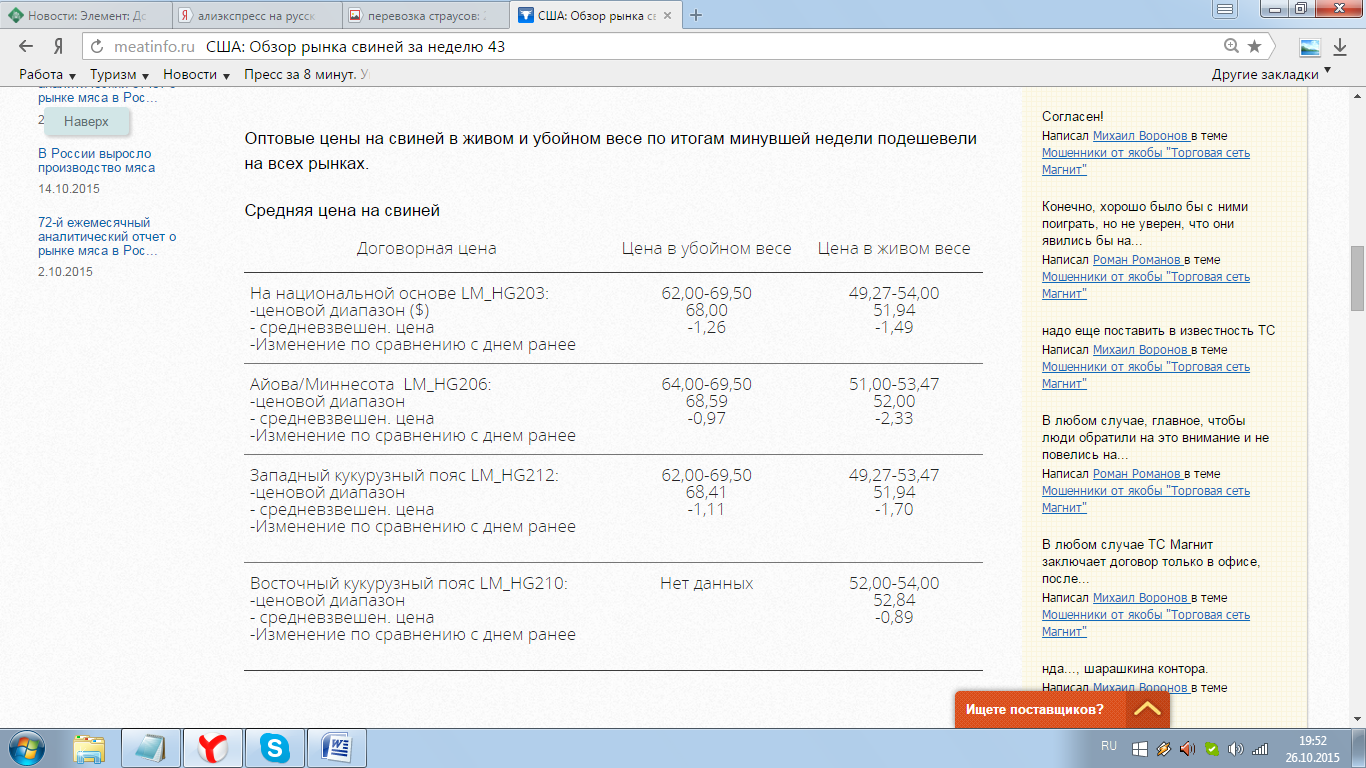Viewport: 1366px width, 768px height.
Task: Expand the 'Туризм' bookmarks folder
Action: click(119, 75)
